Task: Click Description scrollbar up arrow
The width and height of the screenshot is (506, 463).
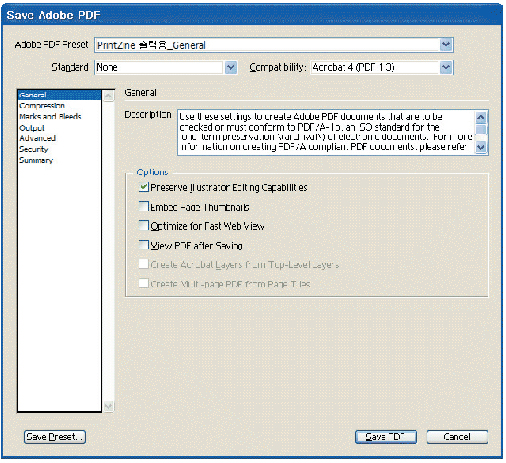Action: 481,117
